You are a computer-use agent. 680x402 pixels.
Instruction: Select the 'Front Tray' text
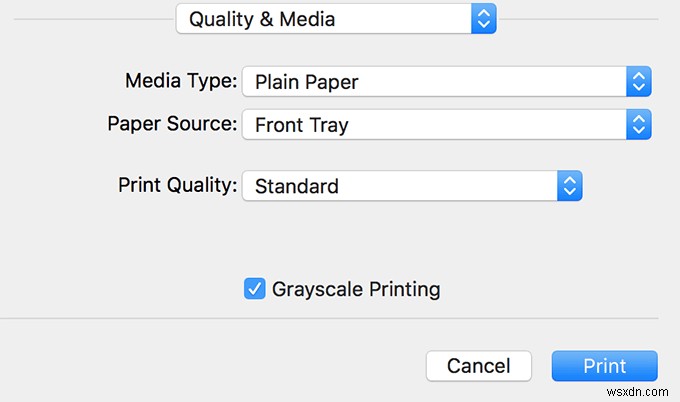pyautogui.click(x=302, y=125)
